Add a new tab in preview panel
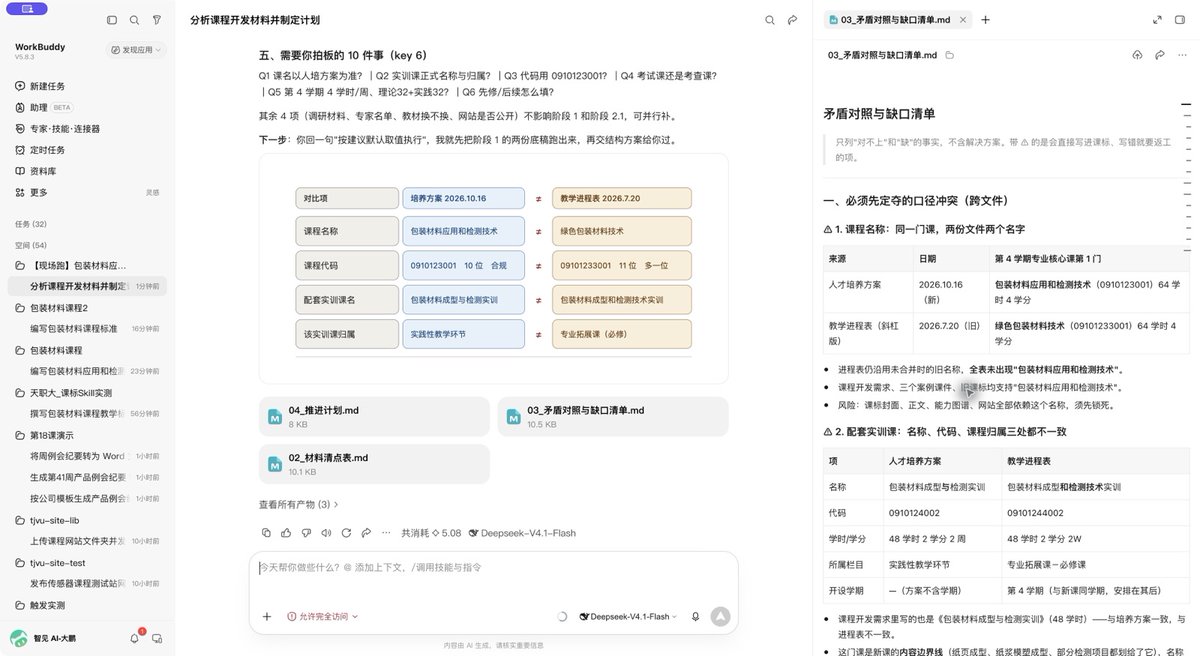Viewport: 1200px width, 656px height. point(985,20)
